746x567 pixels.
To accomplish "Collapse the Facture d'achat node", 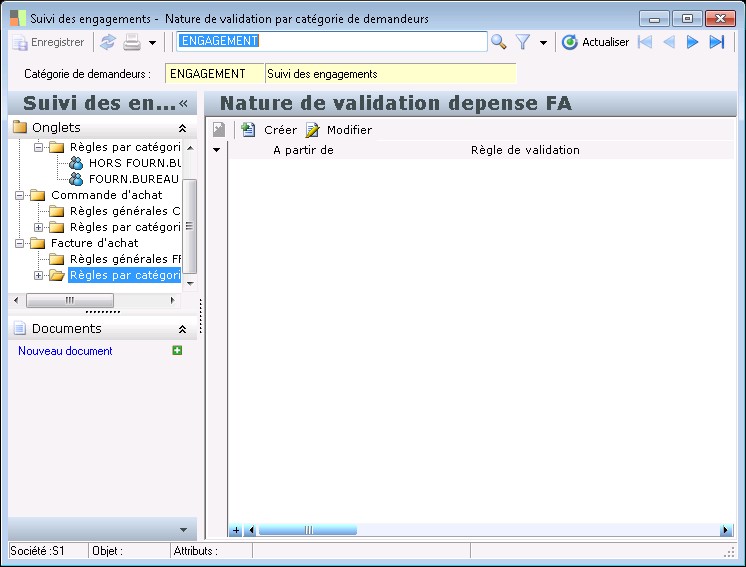I will pos(20,244).
